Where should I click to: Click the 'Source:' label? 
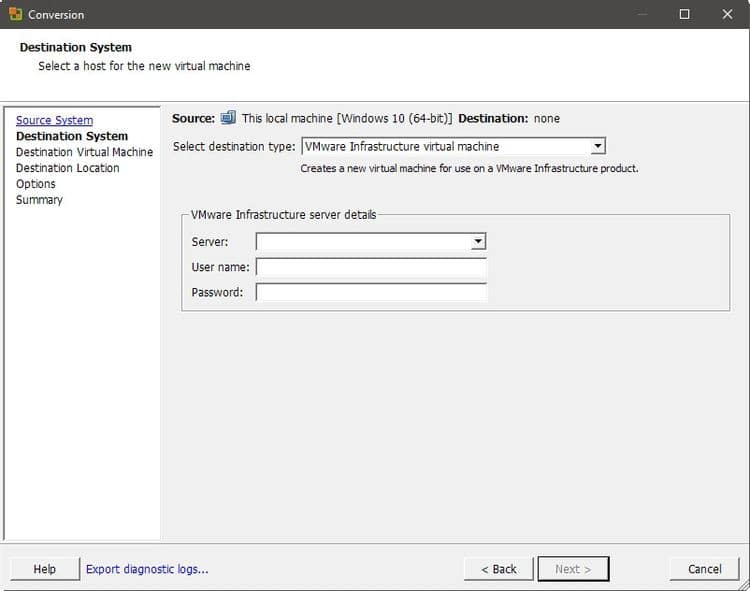pos(194,118)
